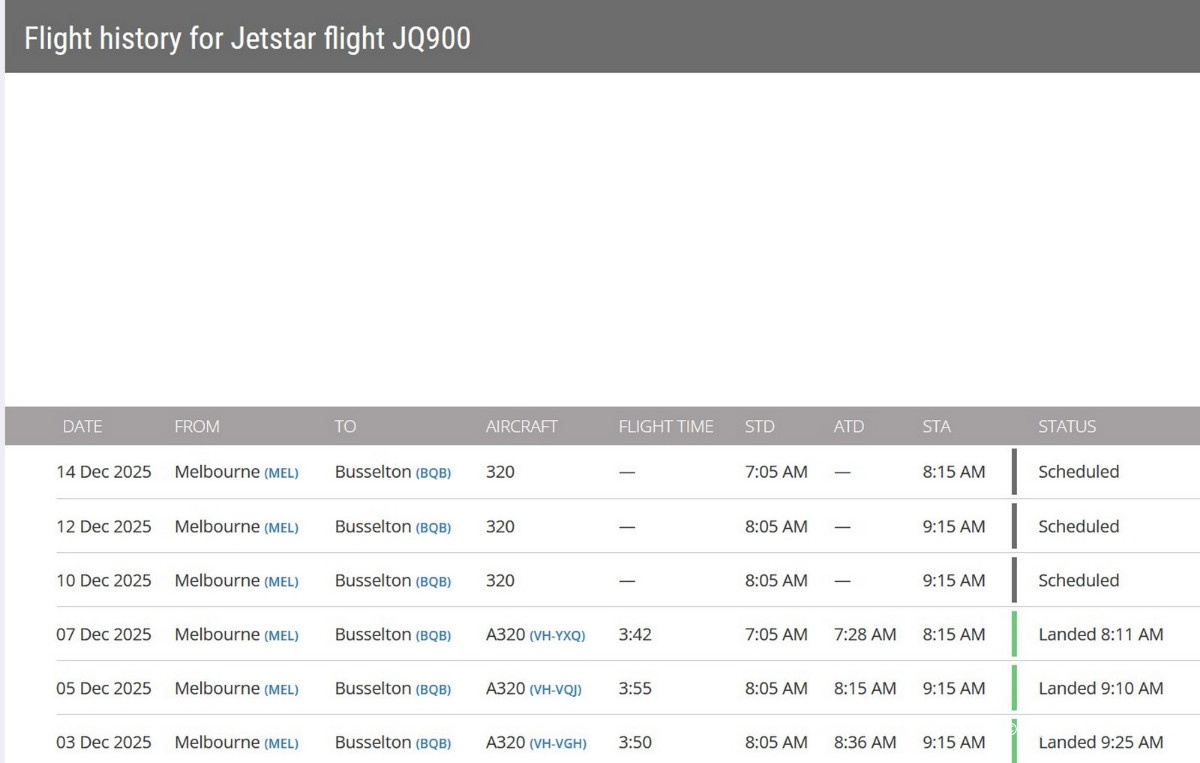Click BQB link in 10 Dec 2025 row
Screen dimensions: 1200x763
(x=433, y=581)
